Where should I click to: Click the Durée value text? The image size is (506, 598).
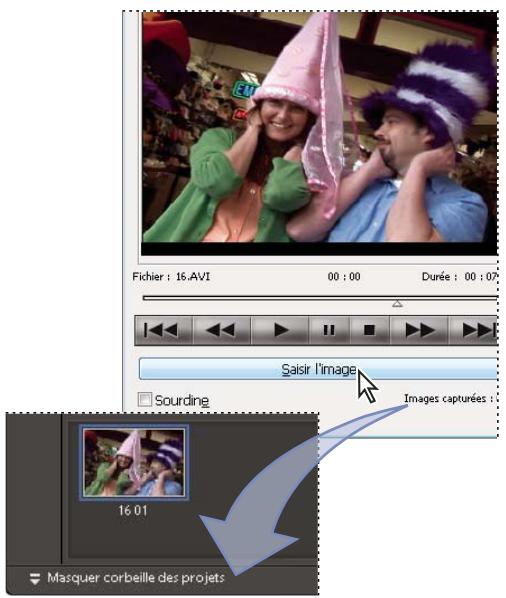click(x=481, y=276)
